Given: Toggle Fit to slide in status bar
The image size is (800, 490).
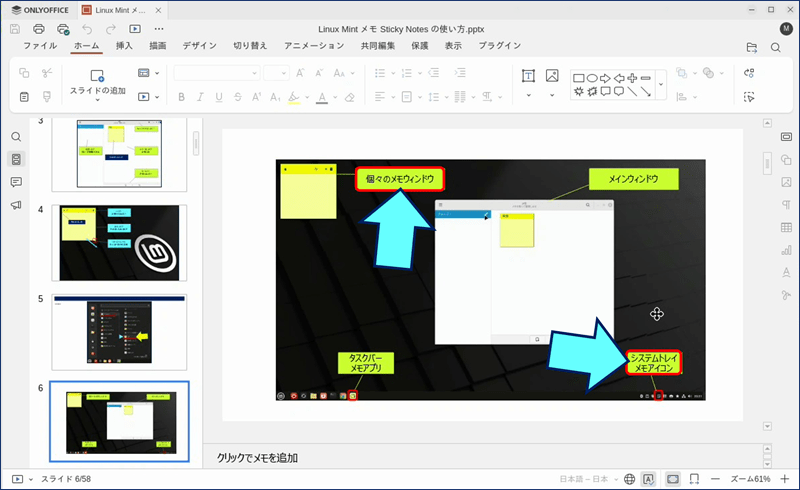Looking at the screenshot, I should click(x=673, y=479).
